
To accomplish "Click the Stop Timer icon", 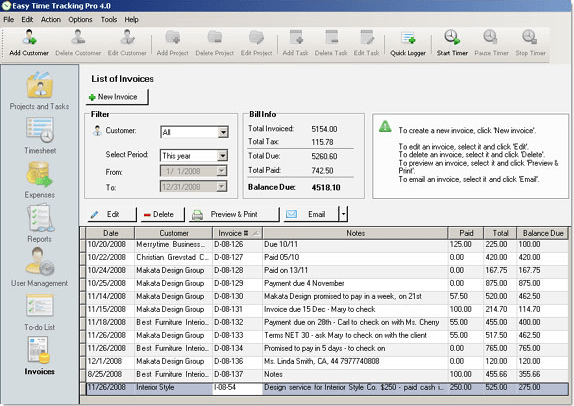I will click(530, 43).
